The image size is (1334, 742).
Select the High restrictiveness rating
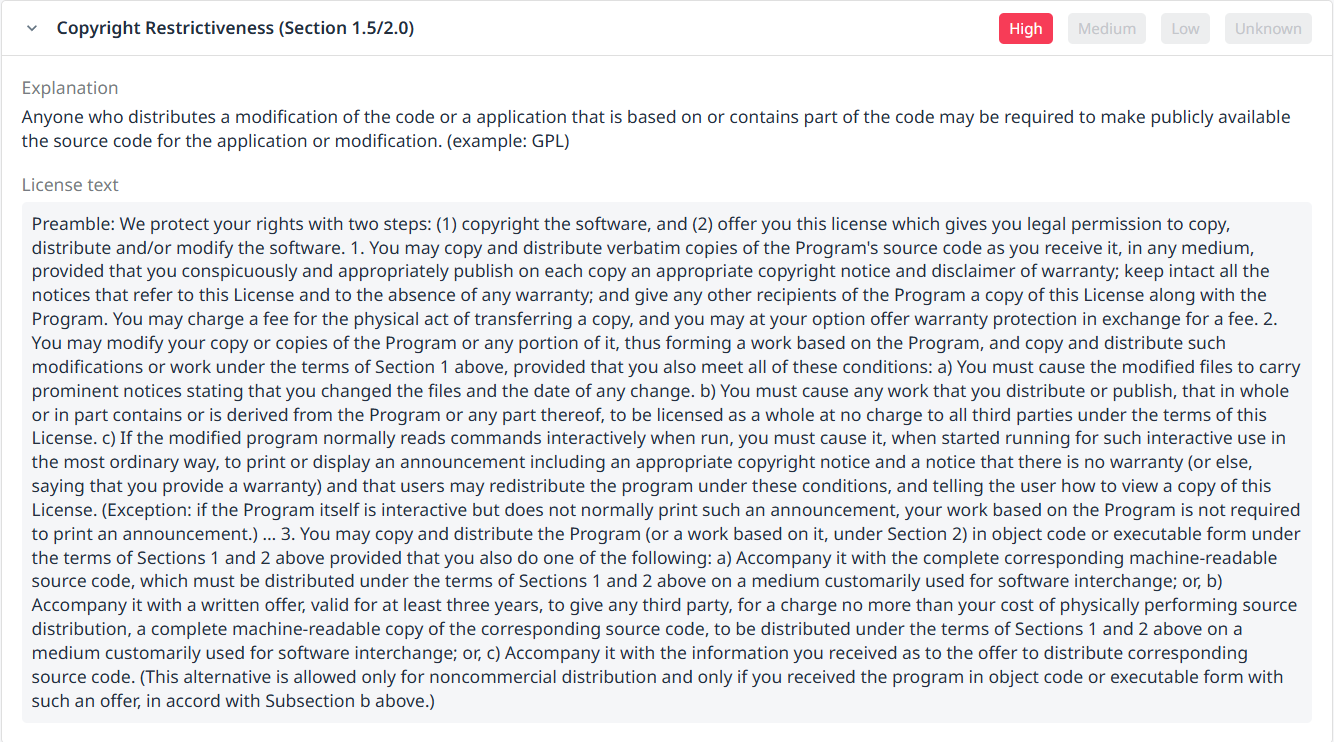pyautogui.click(x=1025, y=29)
